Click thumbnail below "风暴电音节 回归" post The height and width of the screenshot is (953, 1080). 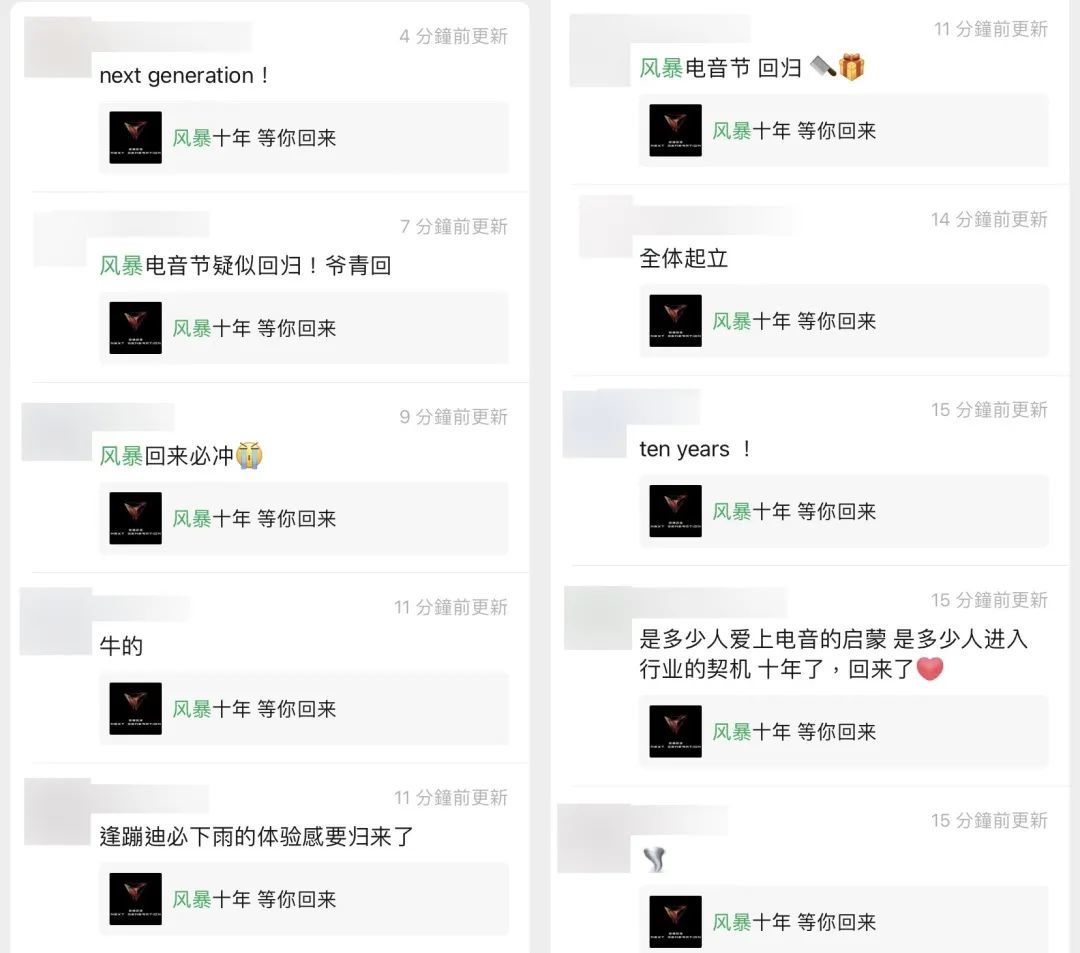676,130
